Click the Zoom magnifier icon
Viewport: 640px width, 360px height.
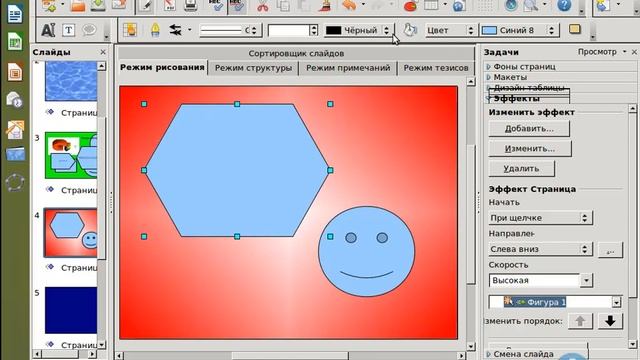531,6
